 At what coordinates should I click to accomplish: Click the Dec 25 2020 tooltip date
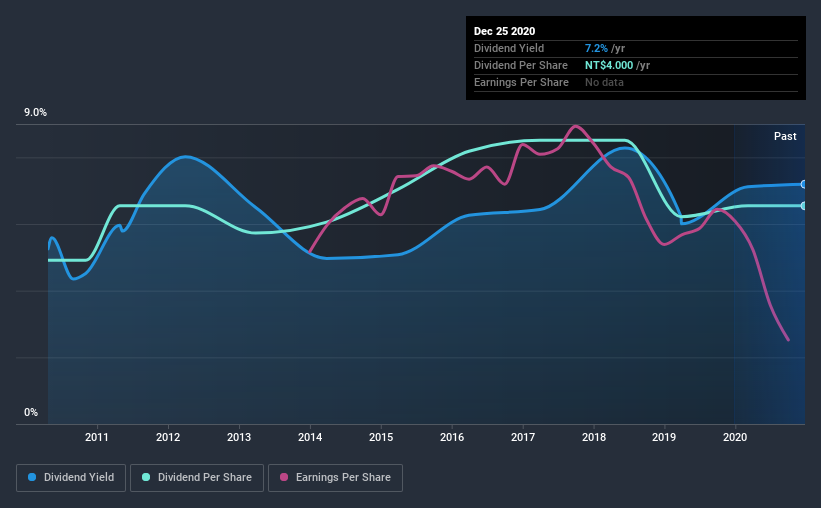point(504,31)
